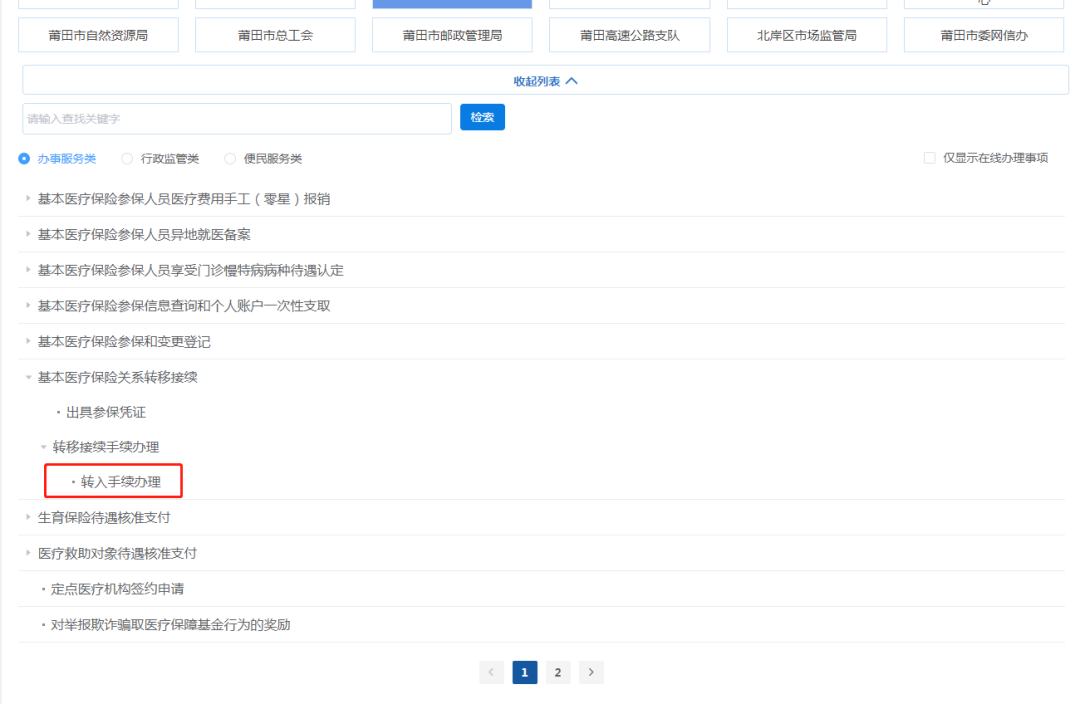Screen dimensions: 1080x704
Task: Click the 检索 search button
Action: tap(482, 118)
